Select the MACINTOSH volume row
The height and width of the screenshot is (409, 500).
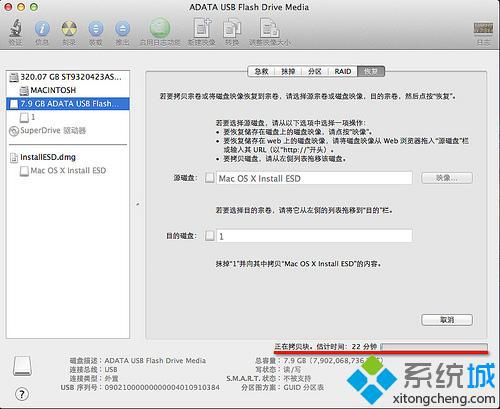click(x=68, y=90)
